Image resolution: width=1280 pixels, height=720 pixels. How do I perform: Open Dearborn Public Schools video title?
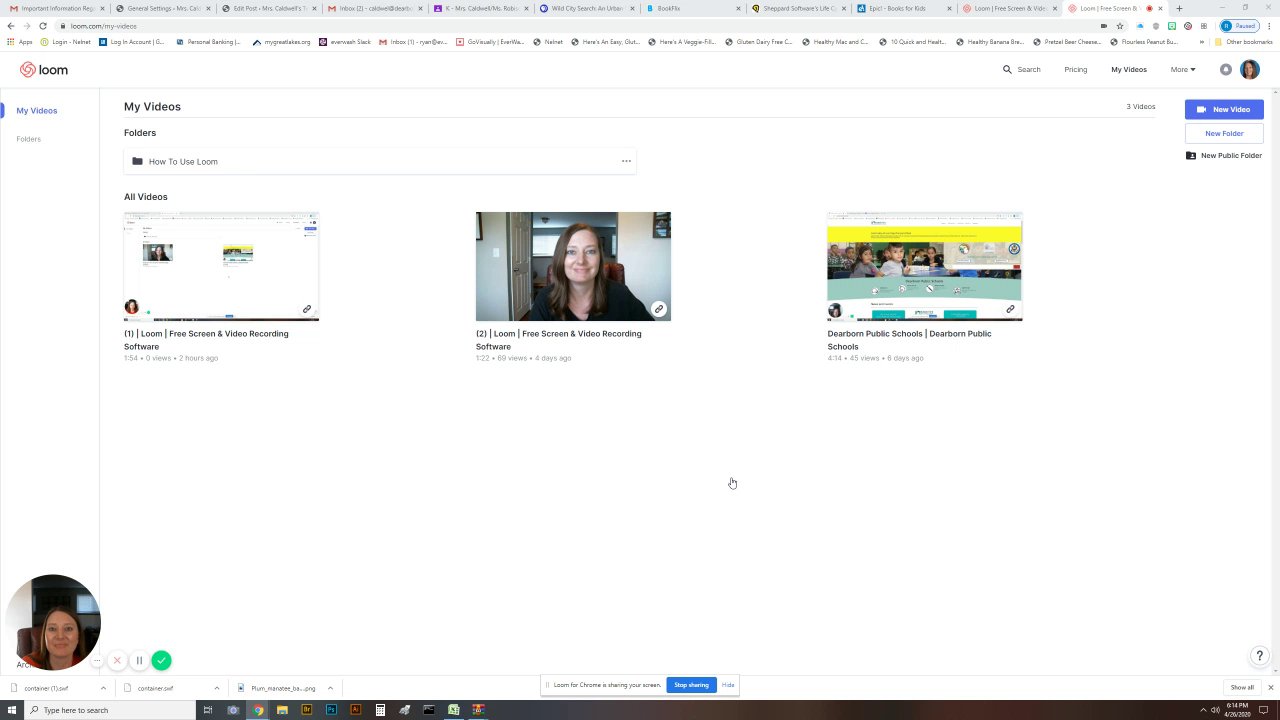pos(909,340)
